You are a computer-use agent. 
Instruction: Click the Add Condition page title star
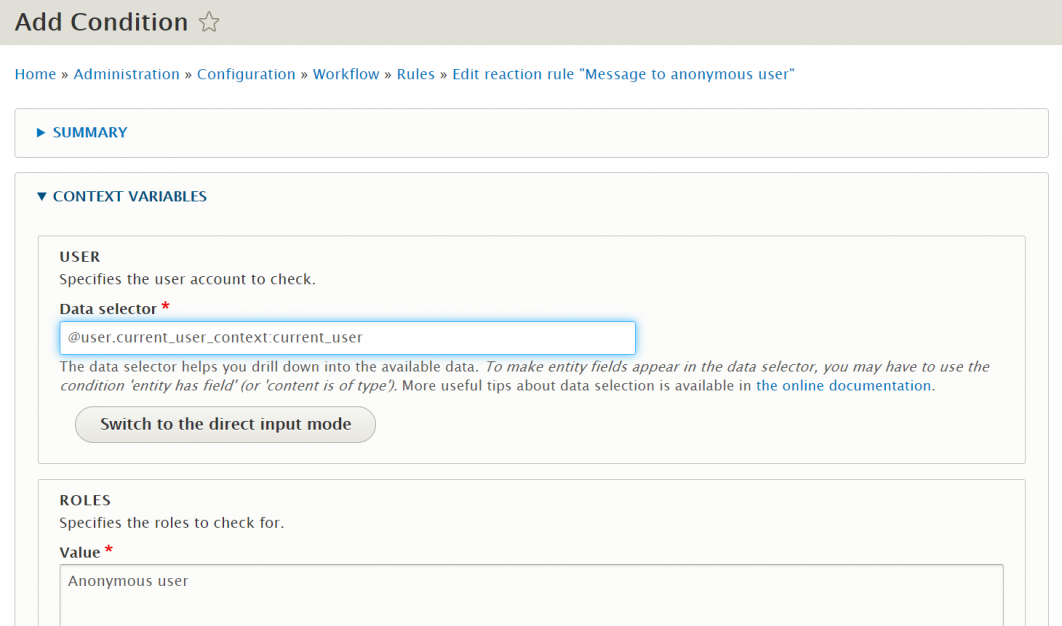pos(208,22)
